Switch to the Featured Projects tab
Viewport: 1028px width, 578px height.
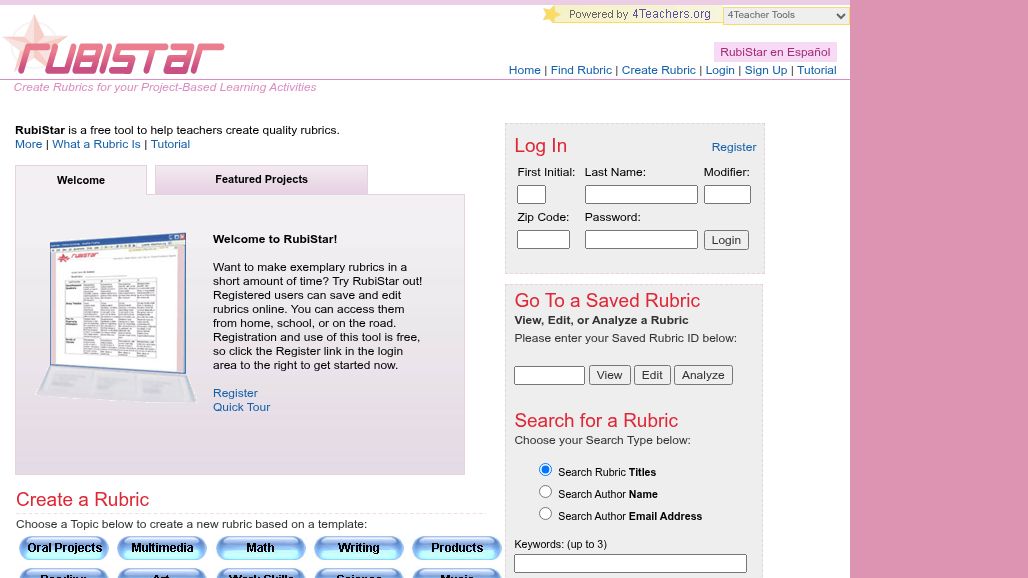261,180
